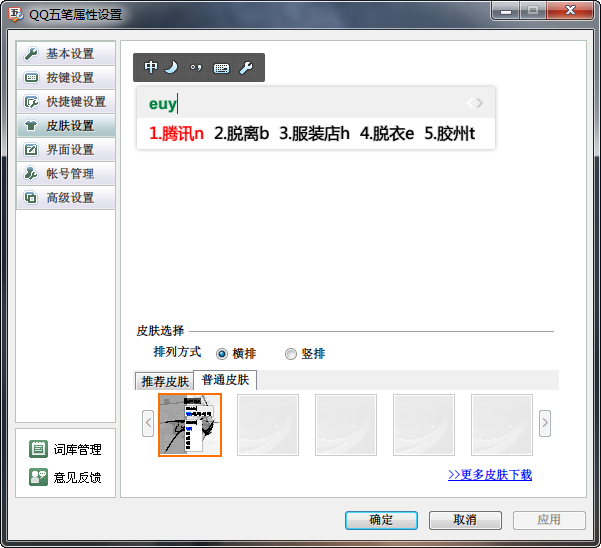Click the 意见反馈 chat icon

pyautogui.click(x=38, y=477)
